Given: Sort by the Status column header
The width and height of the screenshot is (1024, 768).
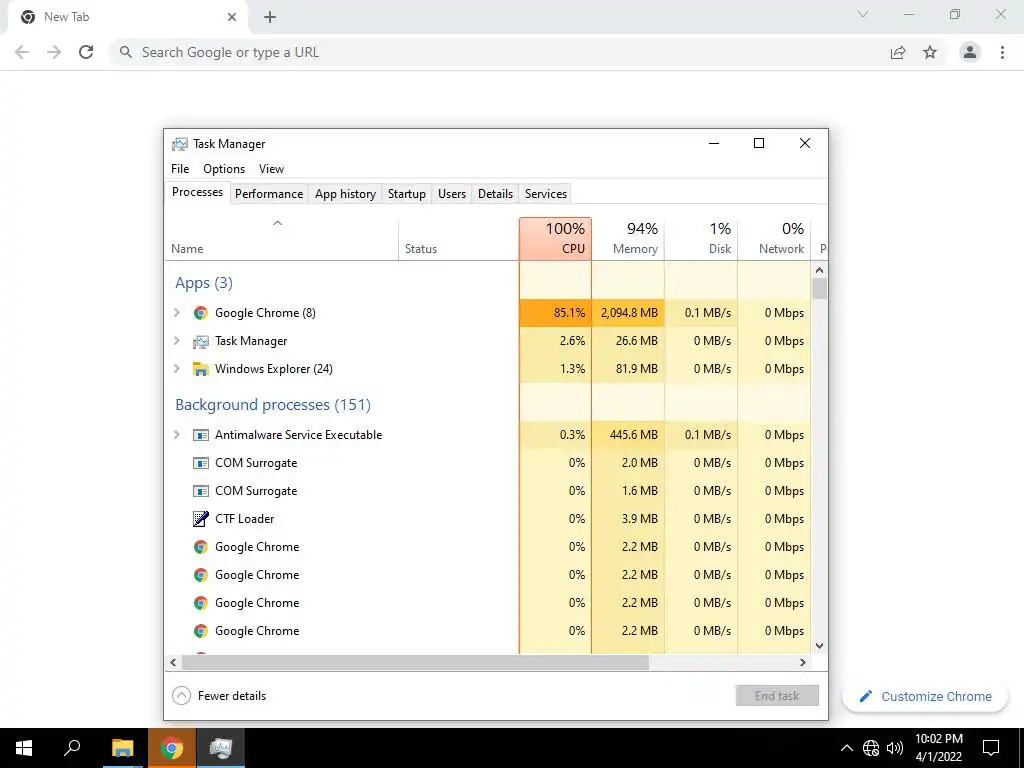Looking at the screenshot, I should tap(458, 239).
